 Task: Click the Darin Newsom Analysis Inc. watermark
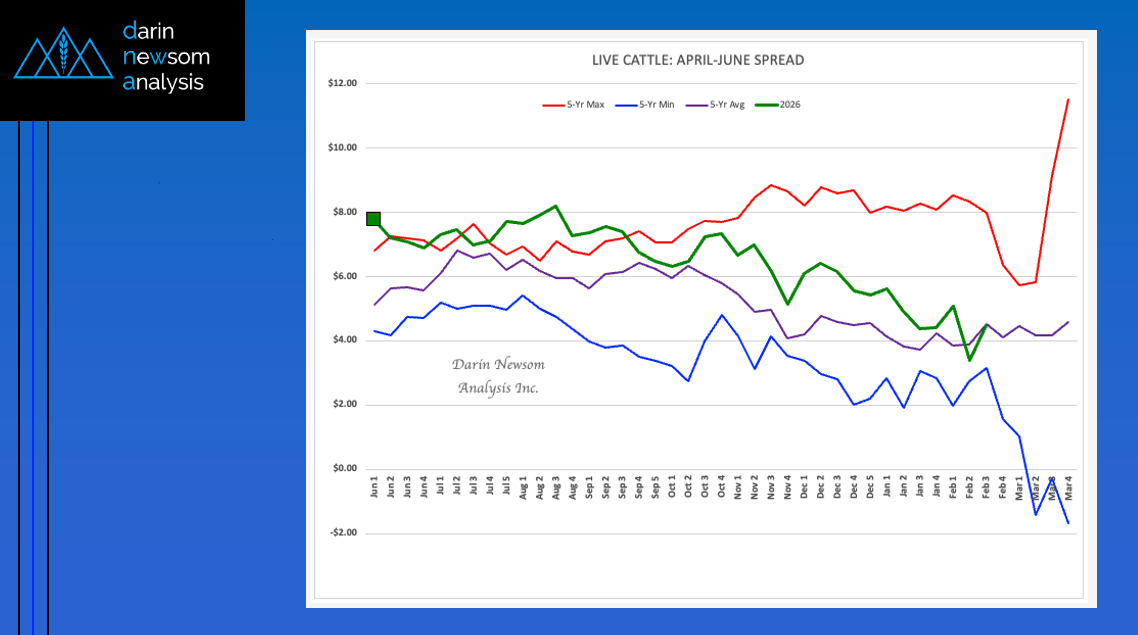click(498, 376)
